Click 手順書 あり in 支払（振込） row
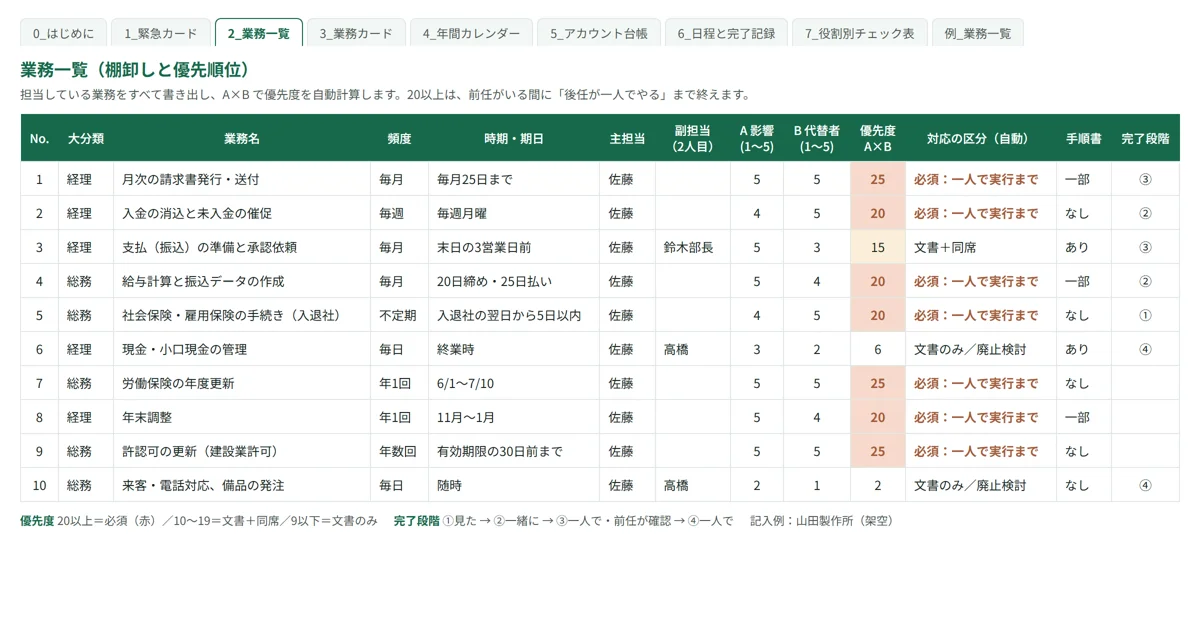 tap(1084, 247)
